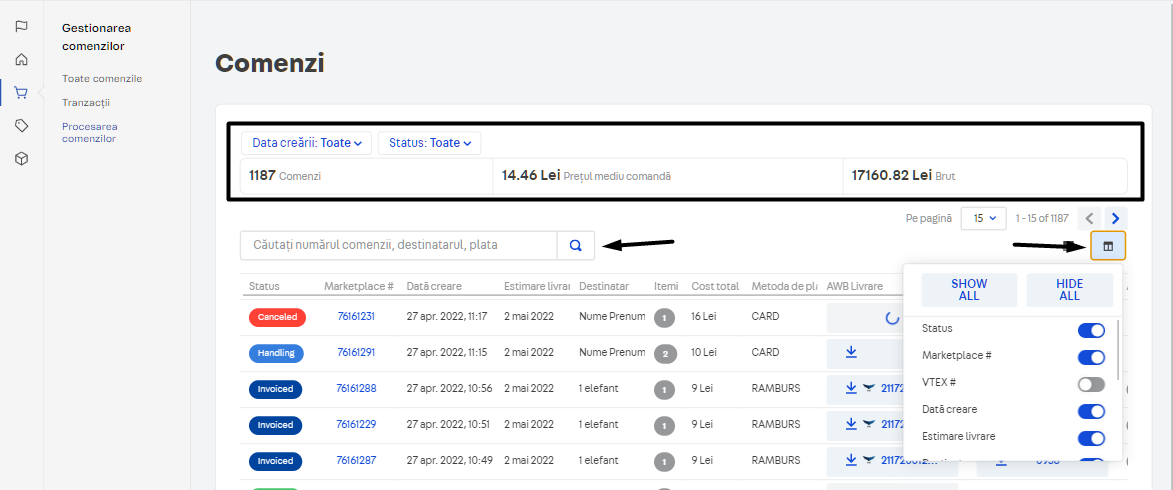
Task: Select the shopping cart orders icon
Action: point(21,93)
